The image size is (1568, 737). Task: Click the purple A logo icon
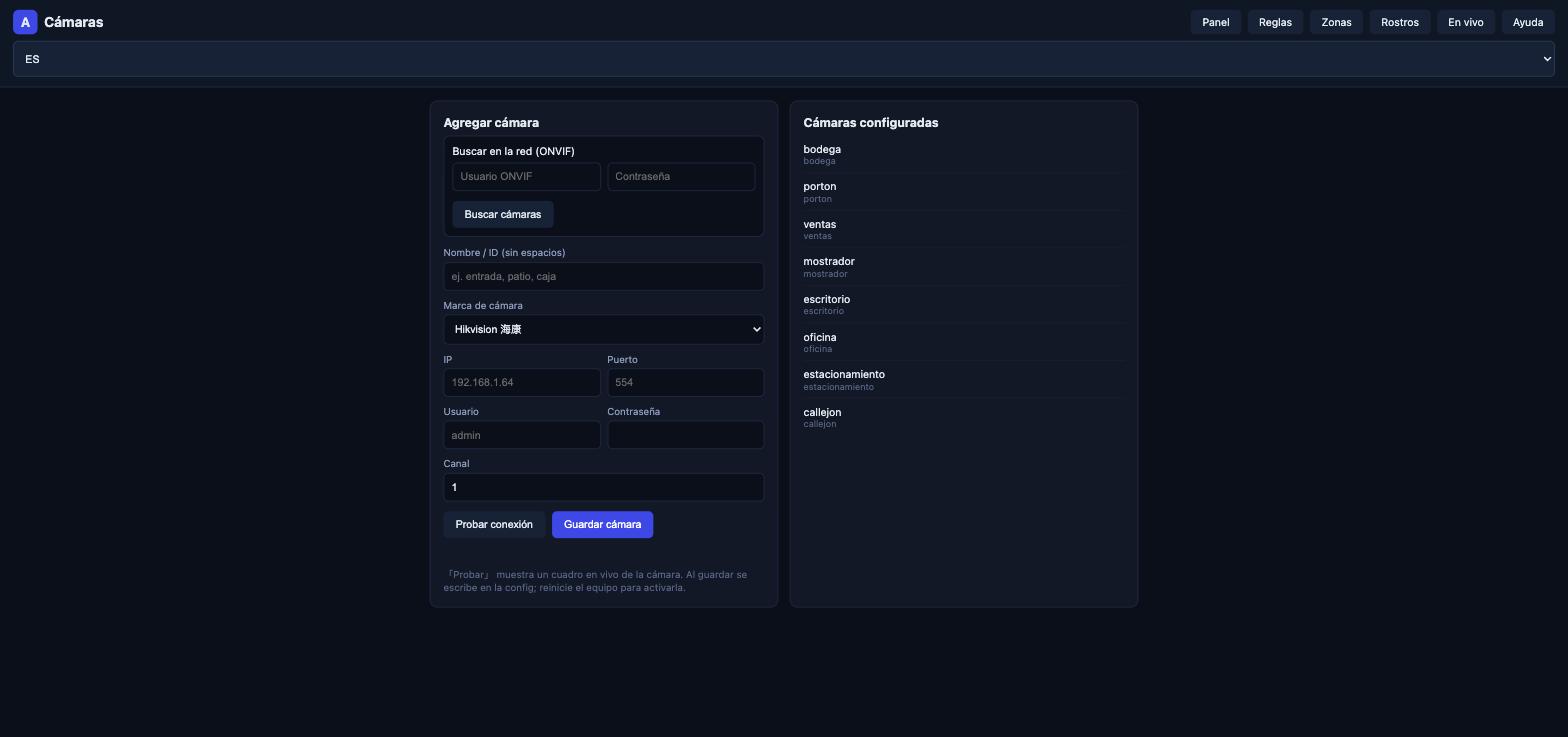click(25, 22)
